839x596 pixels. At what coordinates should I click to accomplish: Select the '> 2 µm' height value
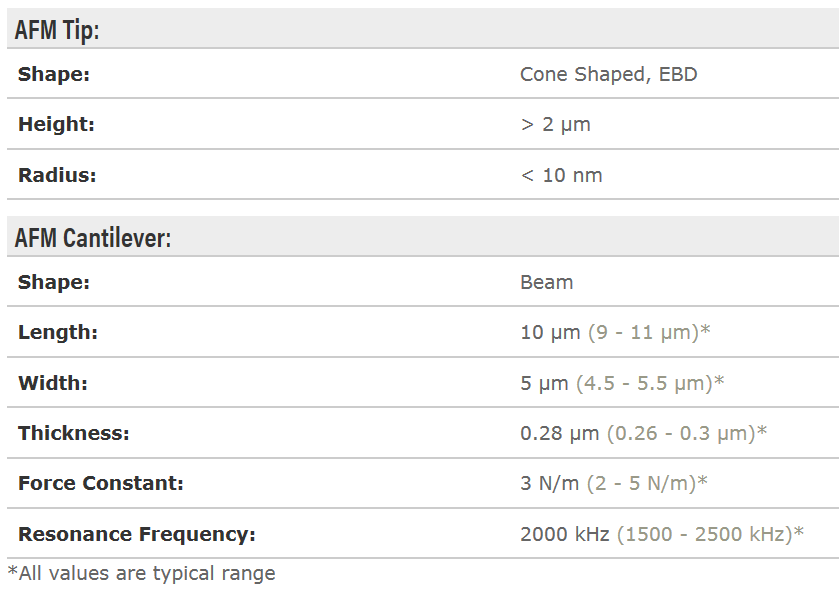pos(555,125)
